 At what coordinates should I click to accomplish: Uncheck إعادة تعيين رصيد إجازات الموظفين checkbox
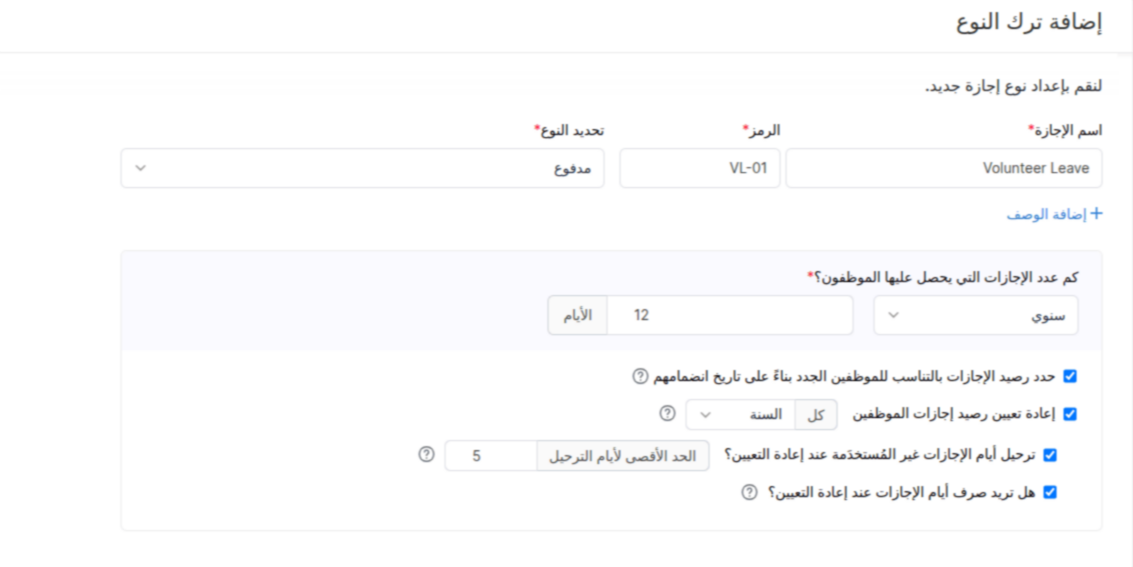tap(1069, 414)
